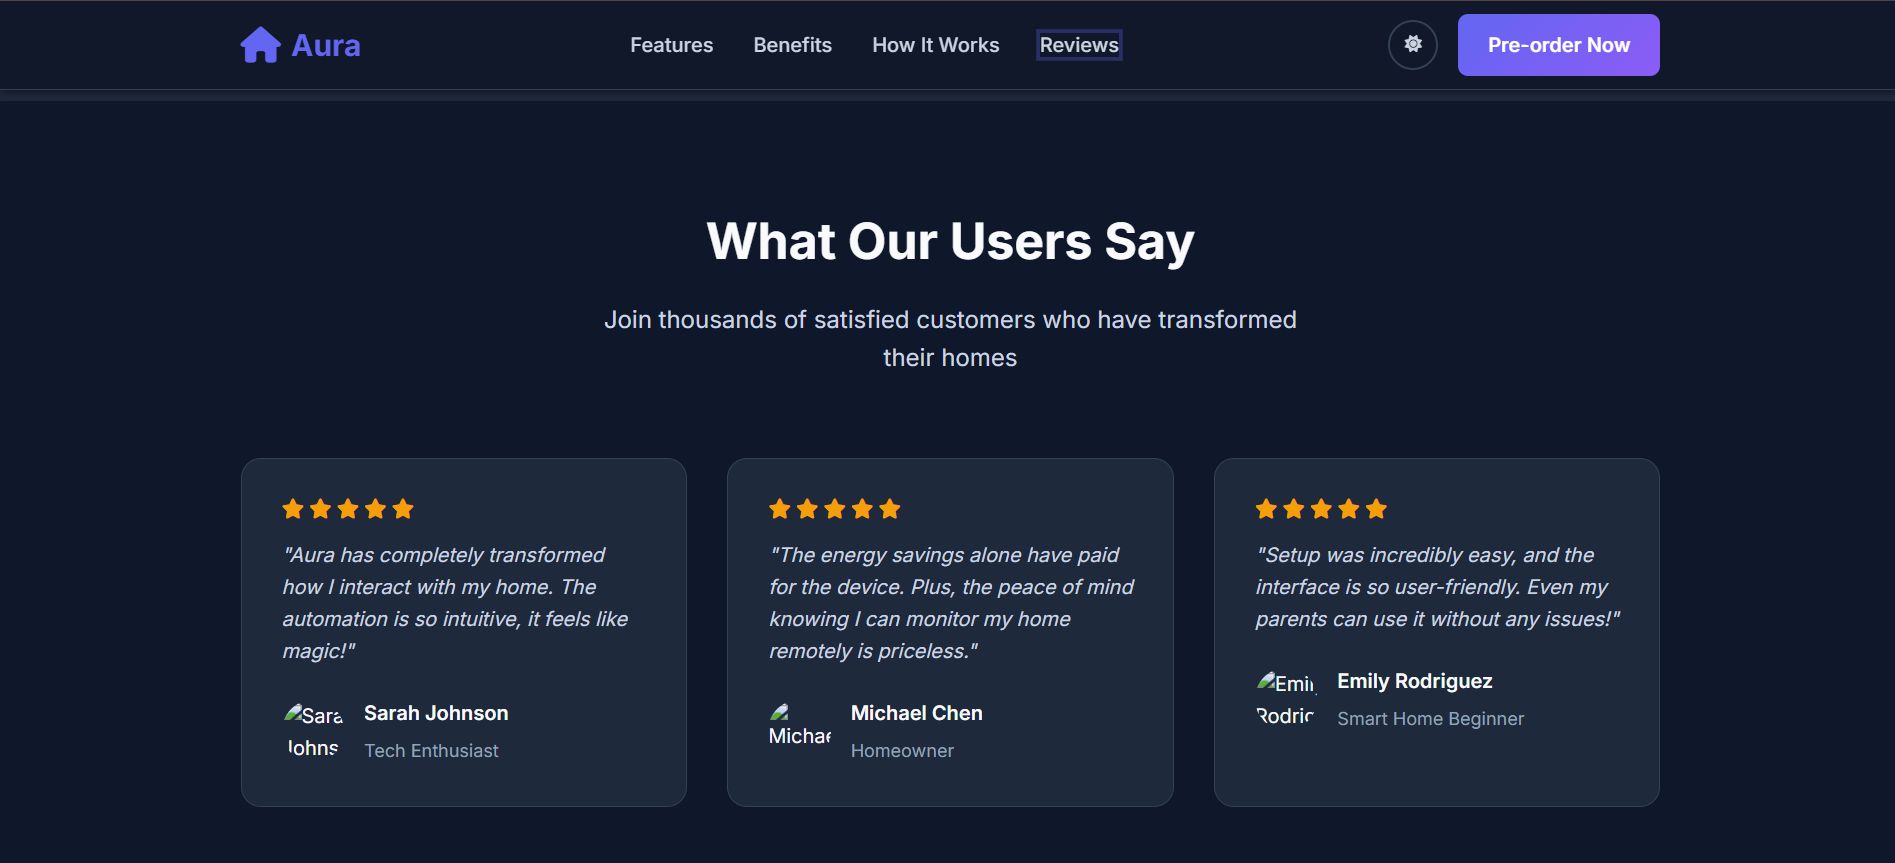
Task: Click first star in Sarah Johnson's rating
Action: (293, 509)
